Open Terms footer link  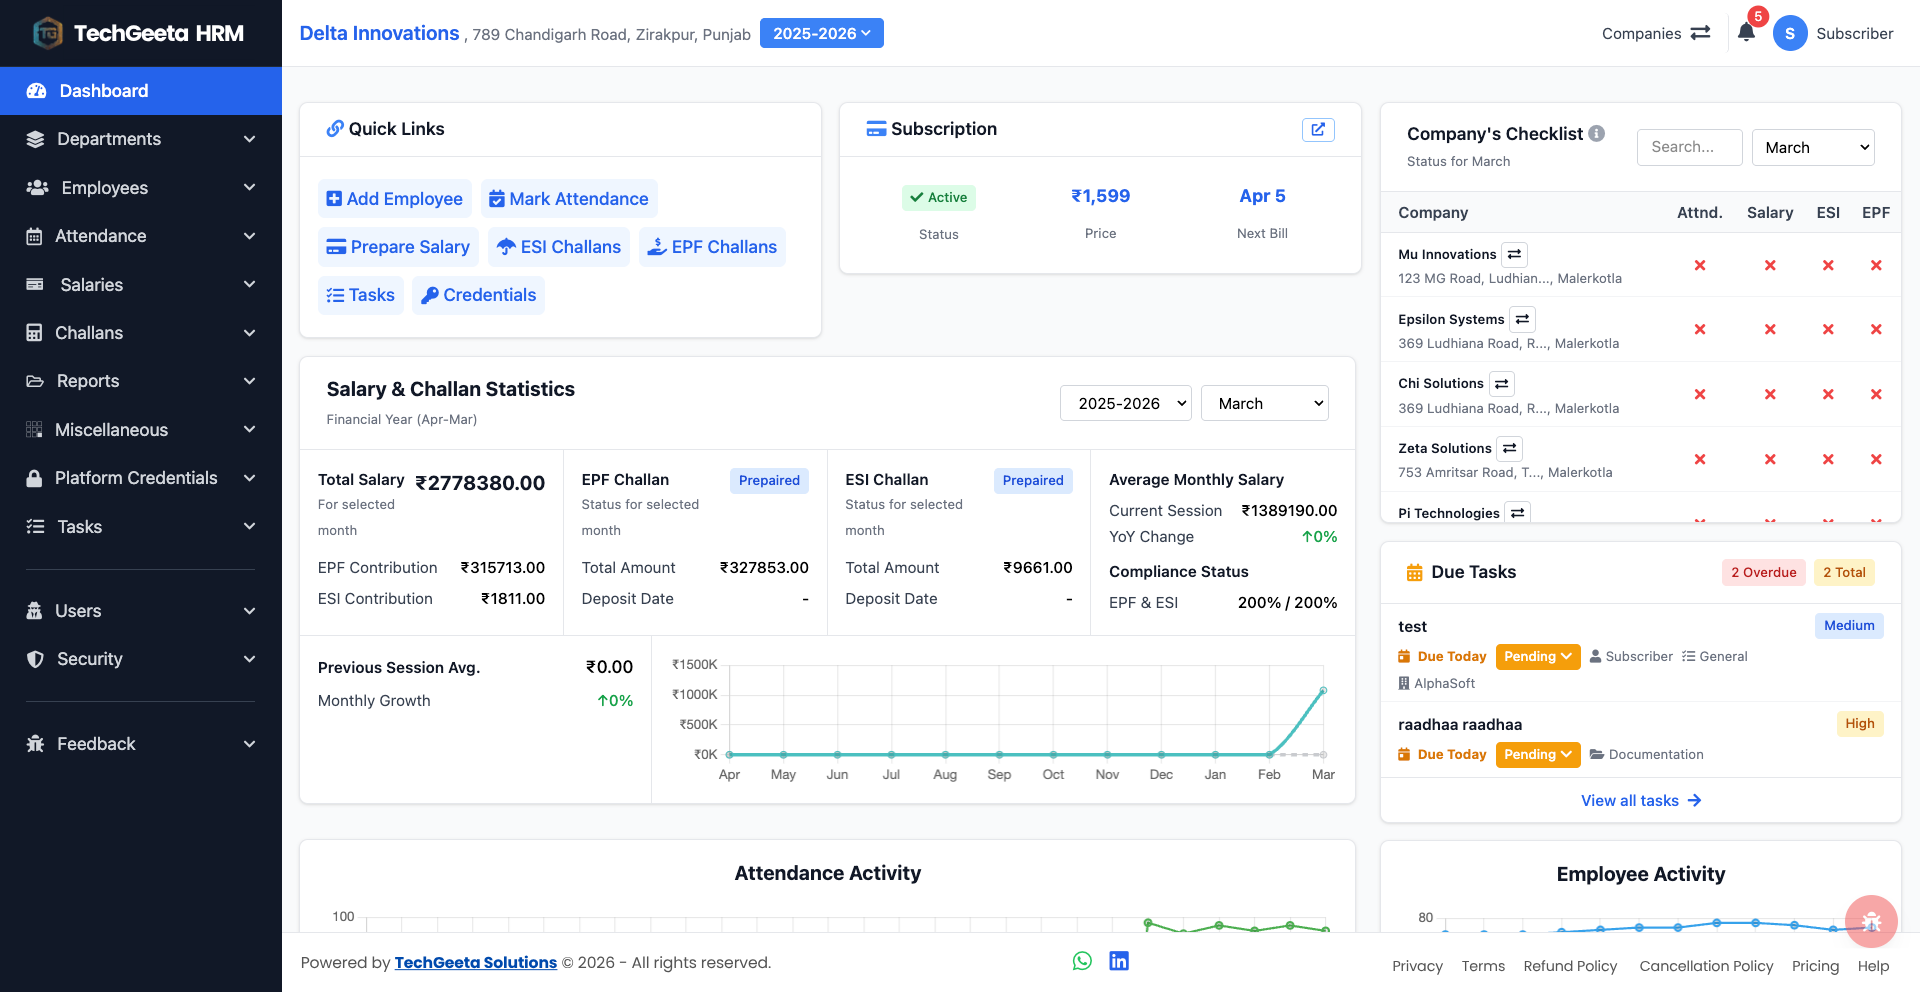(x=1483, y=966)
